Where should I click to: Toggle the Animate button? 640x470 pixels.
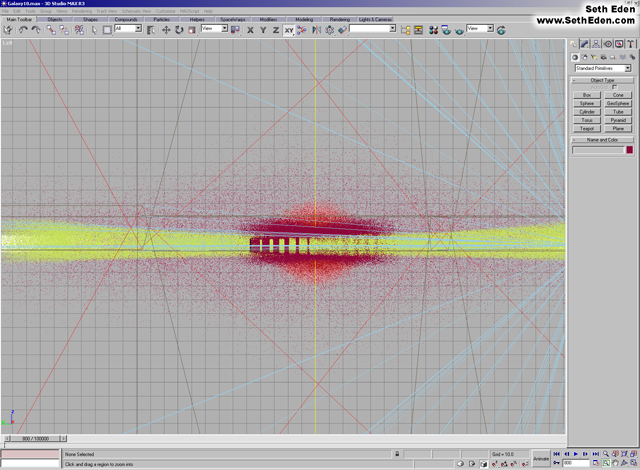coord(541,459)
